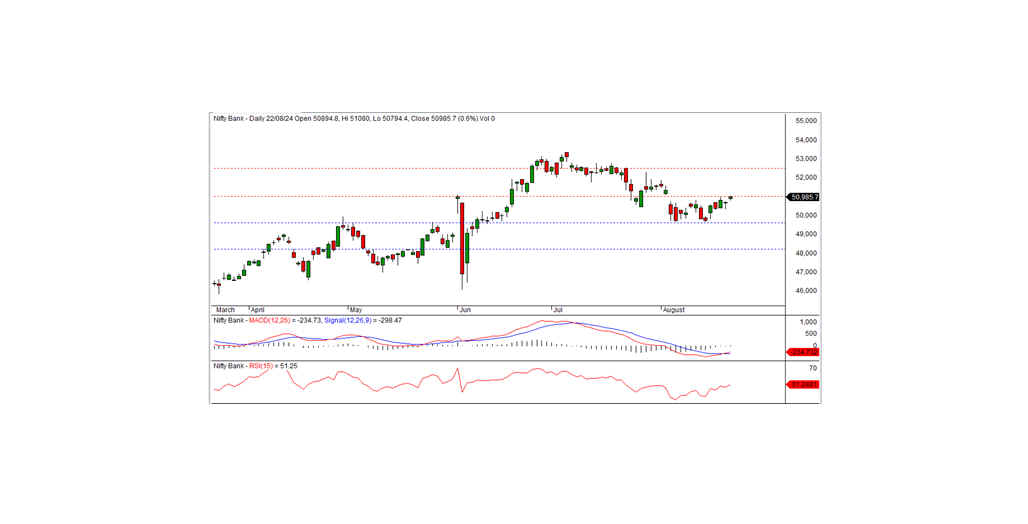This screenshot has height=524, width=1028.
Task: Click the August label on time axis
Action: [674, 310]
